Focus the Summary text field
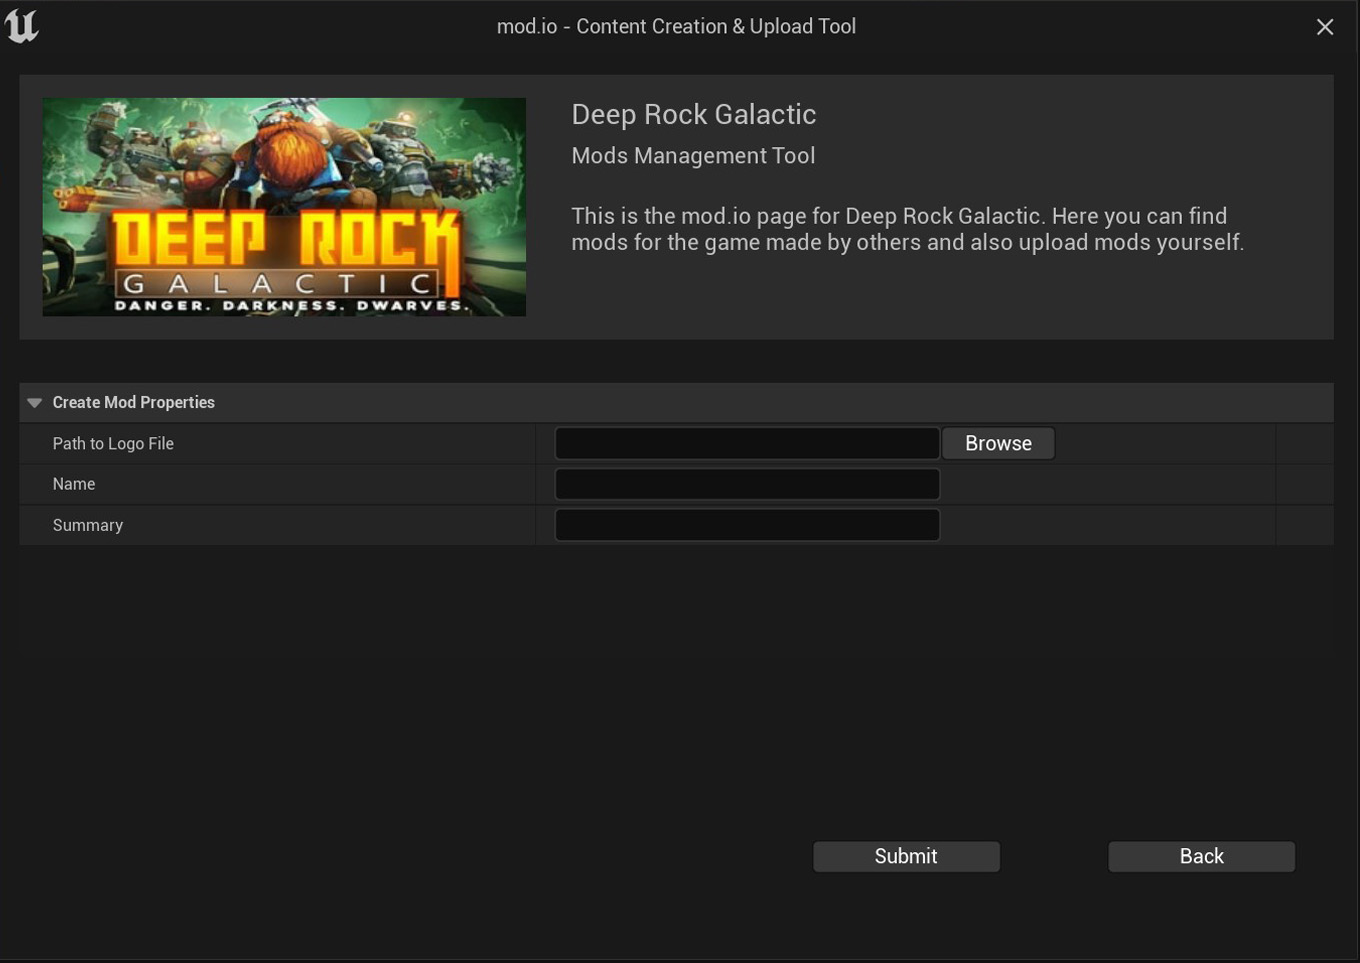The image size is (1360, 963). [747, 525]
